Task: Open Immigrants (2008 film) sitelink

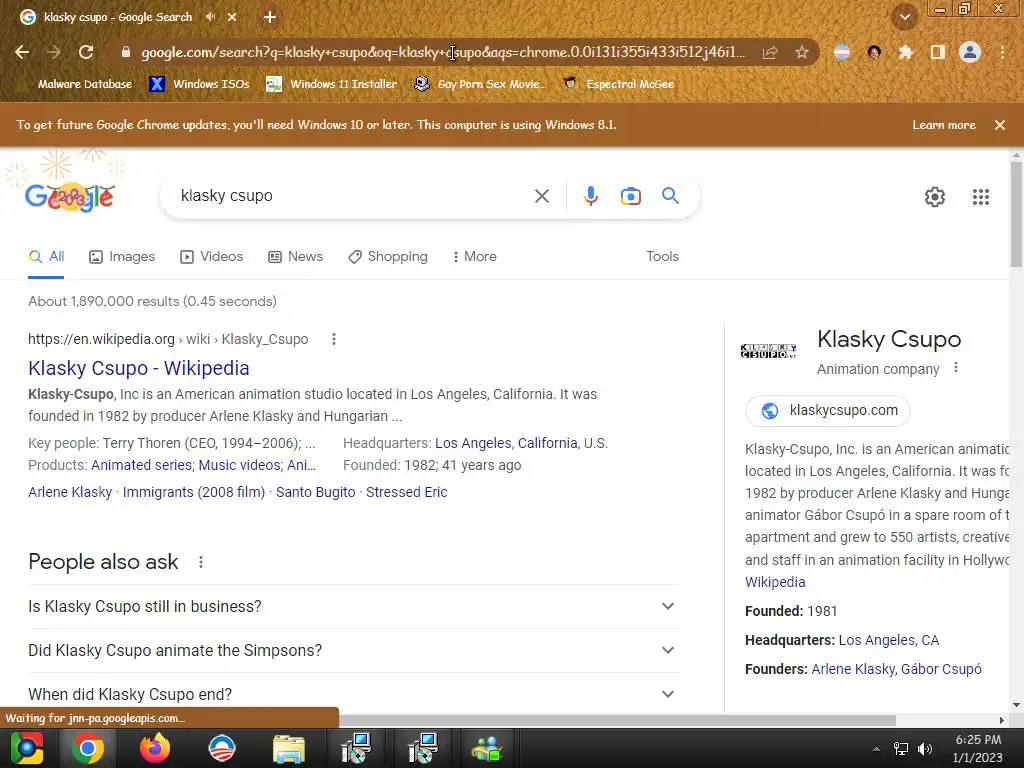Action: pyautogui.click(x=194, y=492)
